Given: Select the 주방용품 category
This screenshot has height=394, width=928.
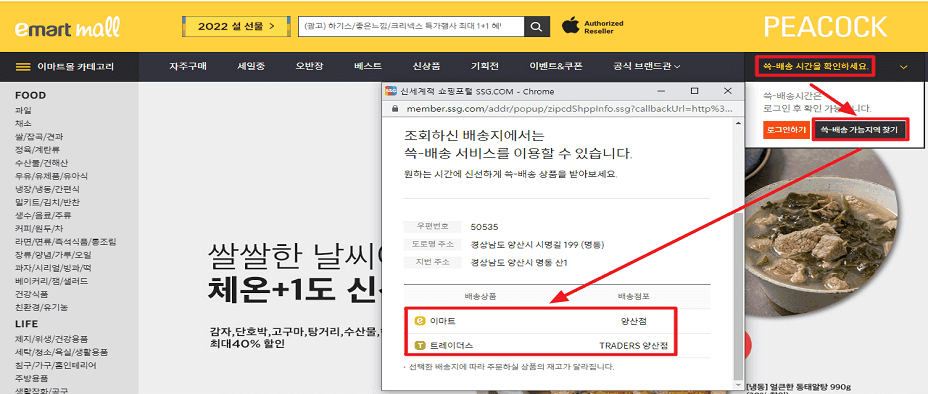Looking at the screenshot, I should pos(31,378).
